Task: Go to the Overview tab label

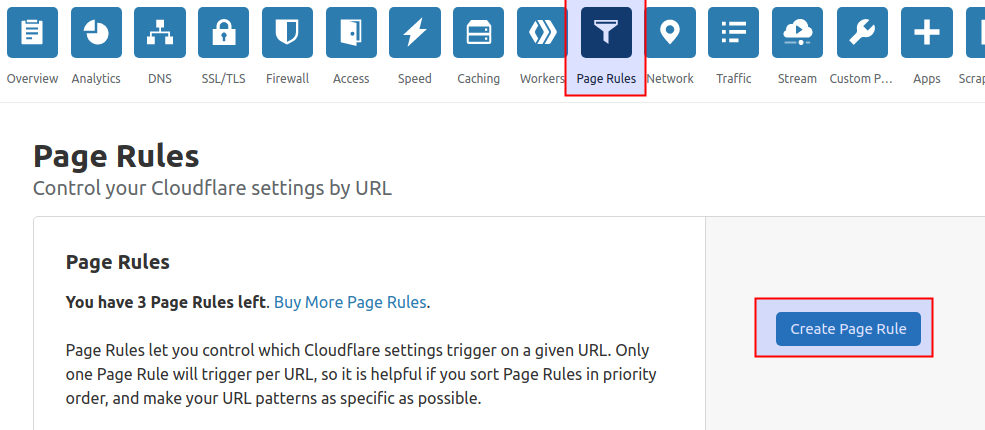Action: coord(32,79)
